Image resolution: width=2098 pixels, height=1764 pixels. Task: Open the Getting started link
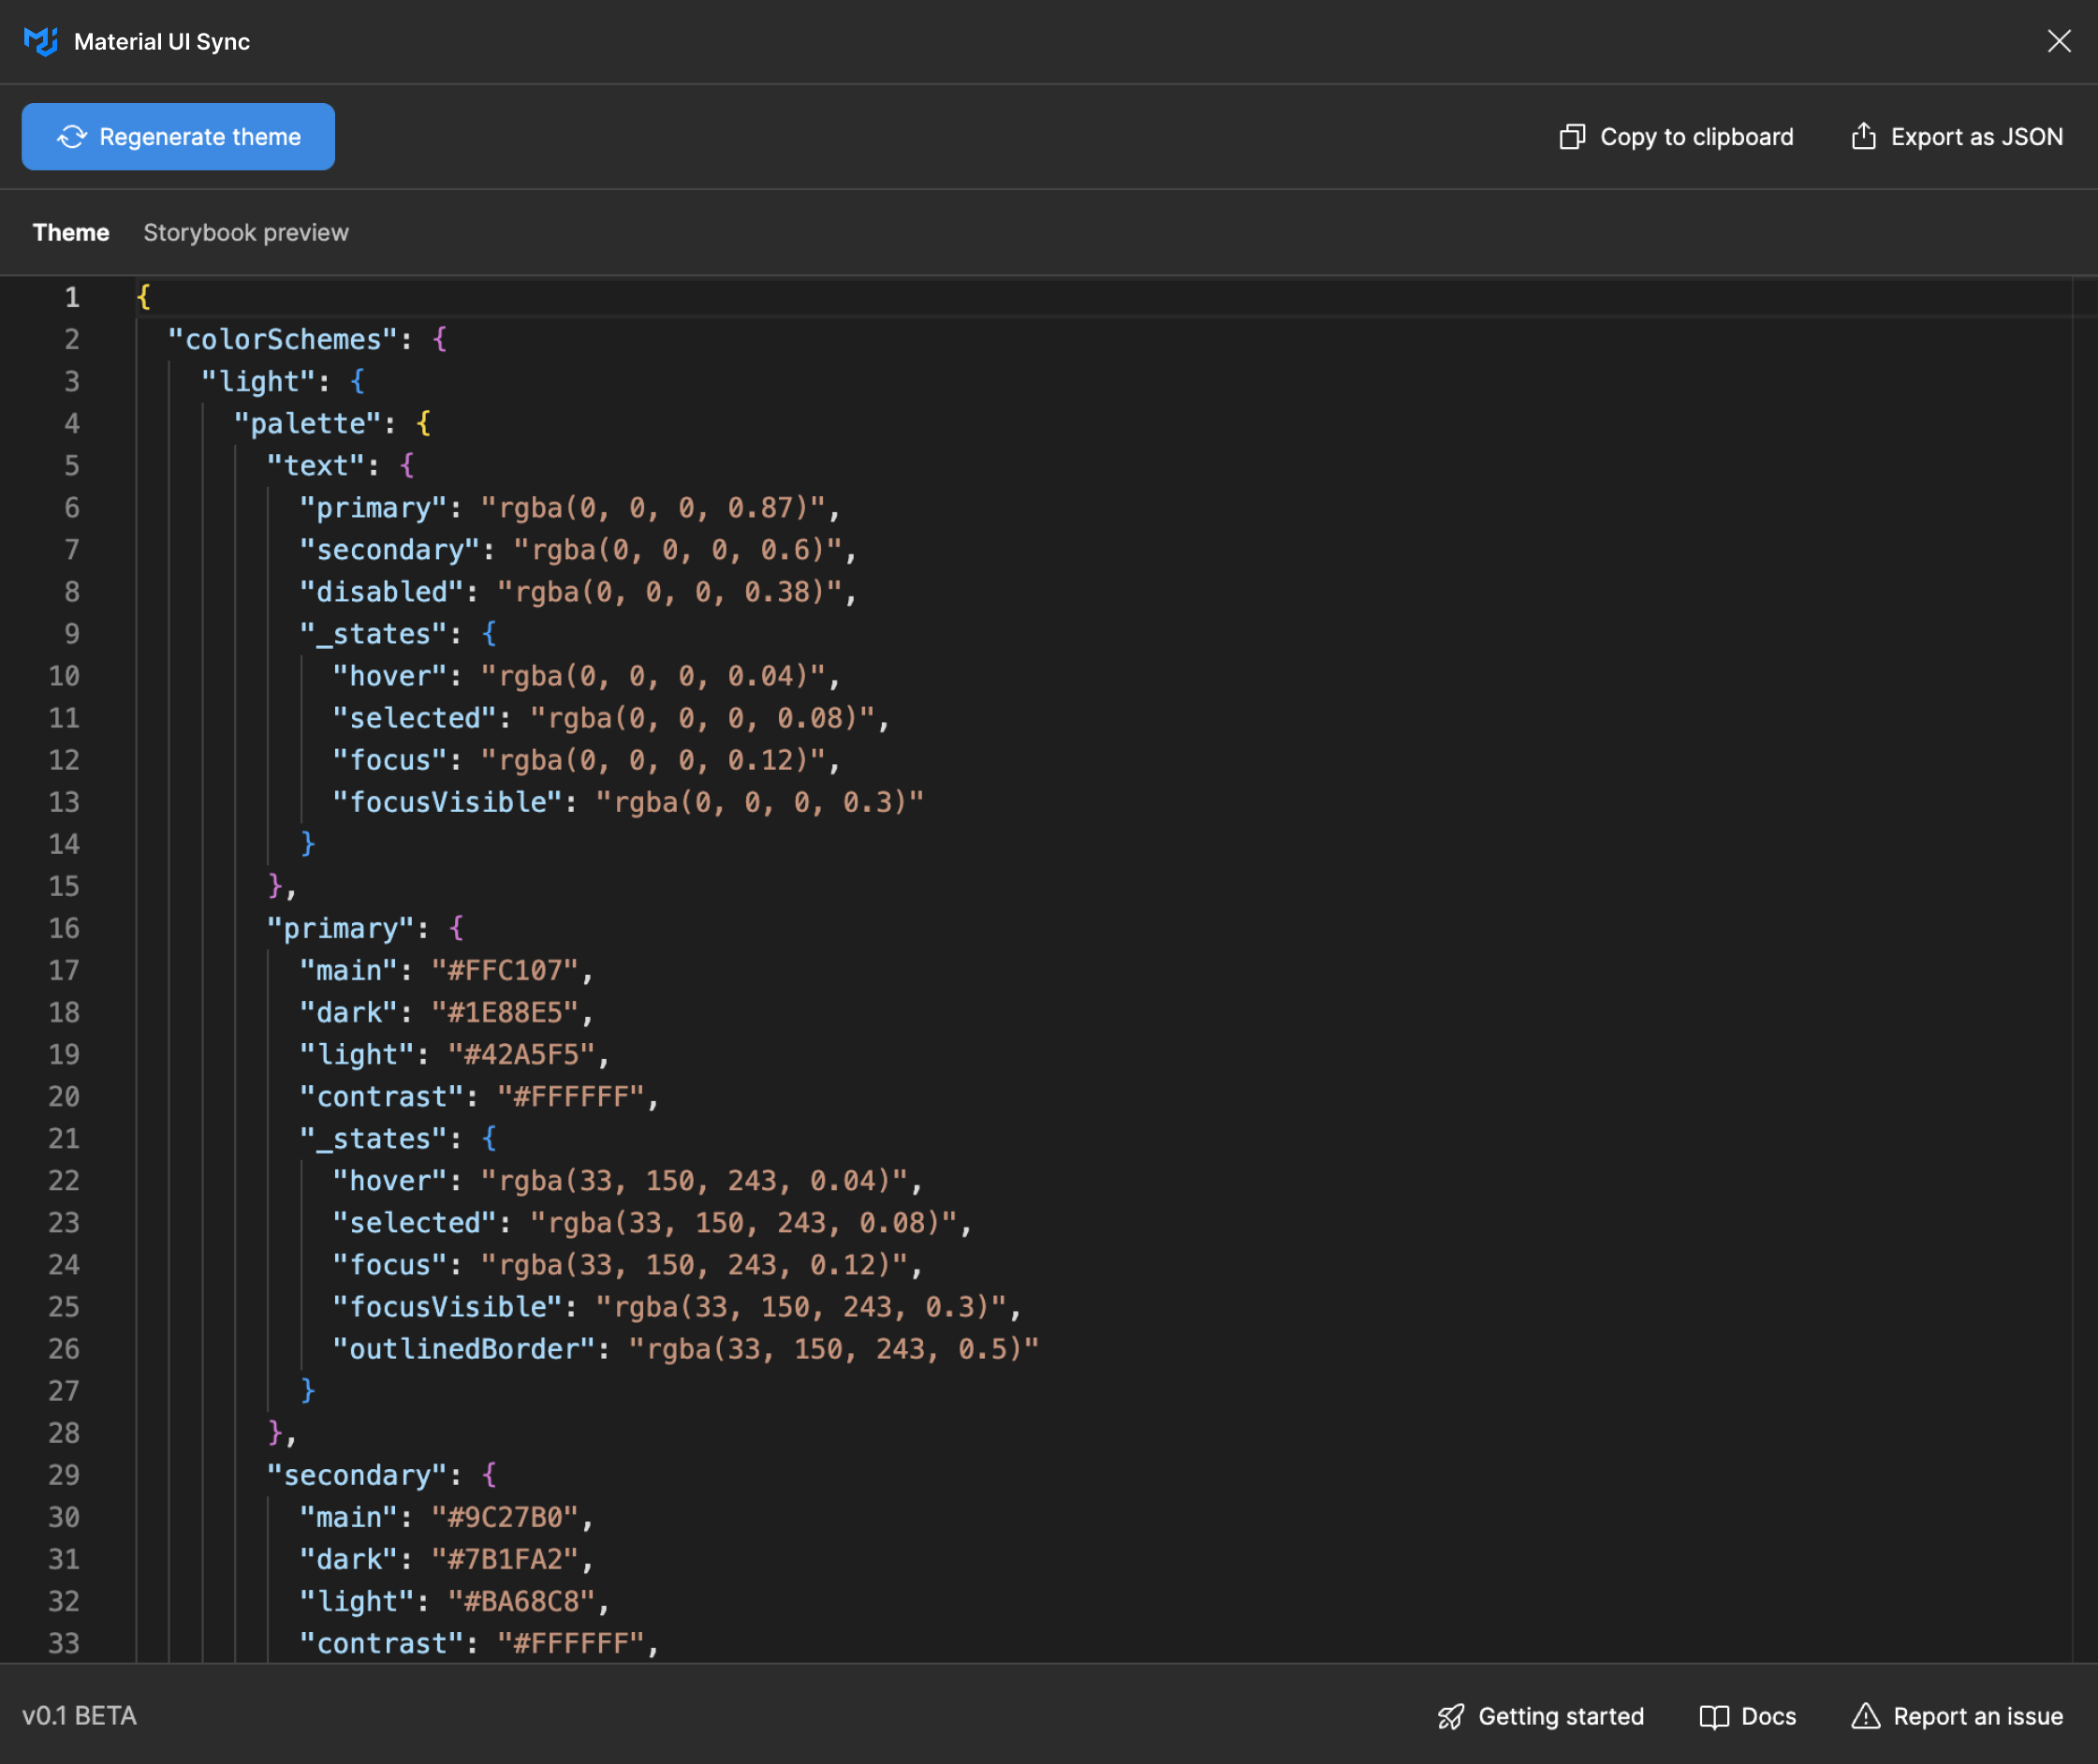click(x=1560, y=1717)
